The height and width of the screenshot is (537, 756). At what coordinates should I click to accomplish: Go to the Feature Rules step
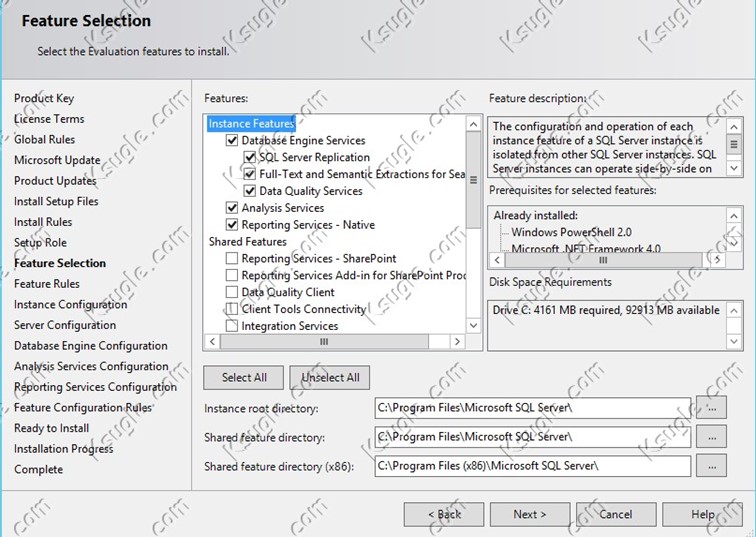point(47,284)
